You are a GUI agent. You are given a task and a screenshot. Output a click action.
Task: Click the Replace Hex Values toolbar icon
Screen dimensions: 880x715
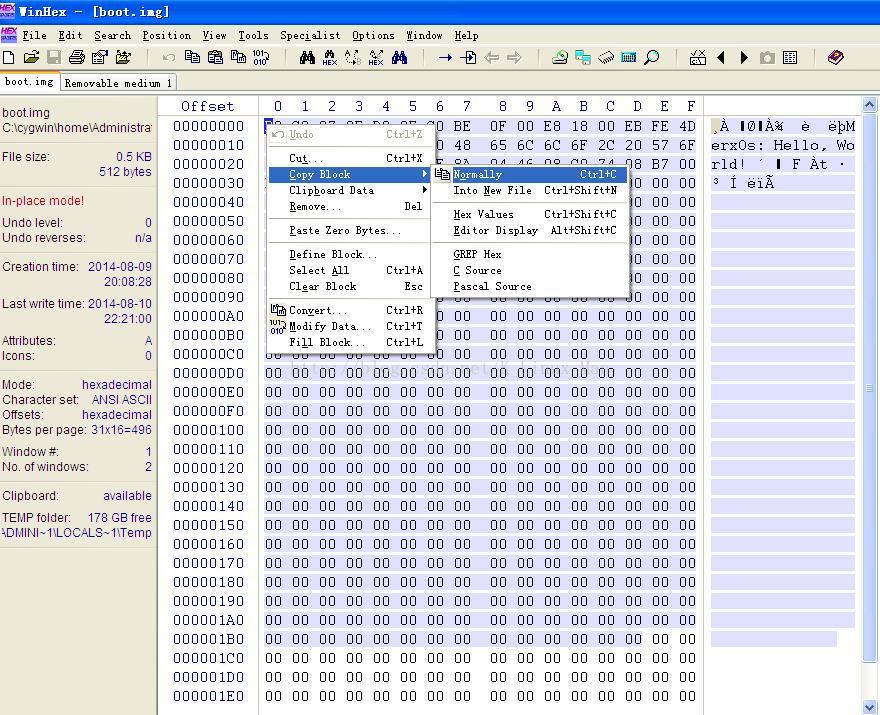pos(376,57)
